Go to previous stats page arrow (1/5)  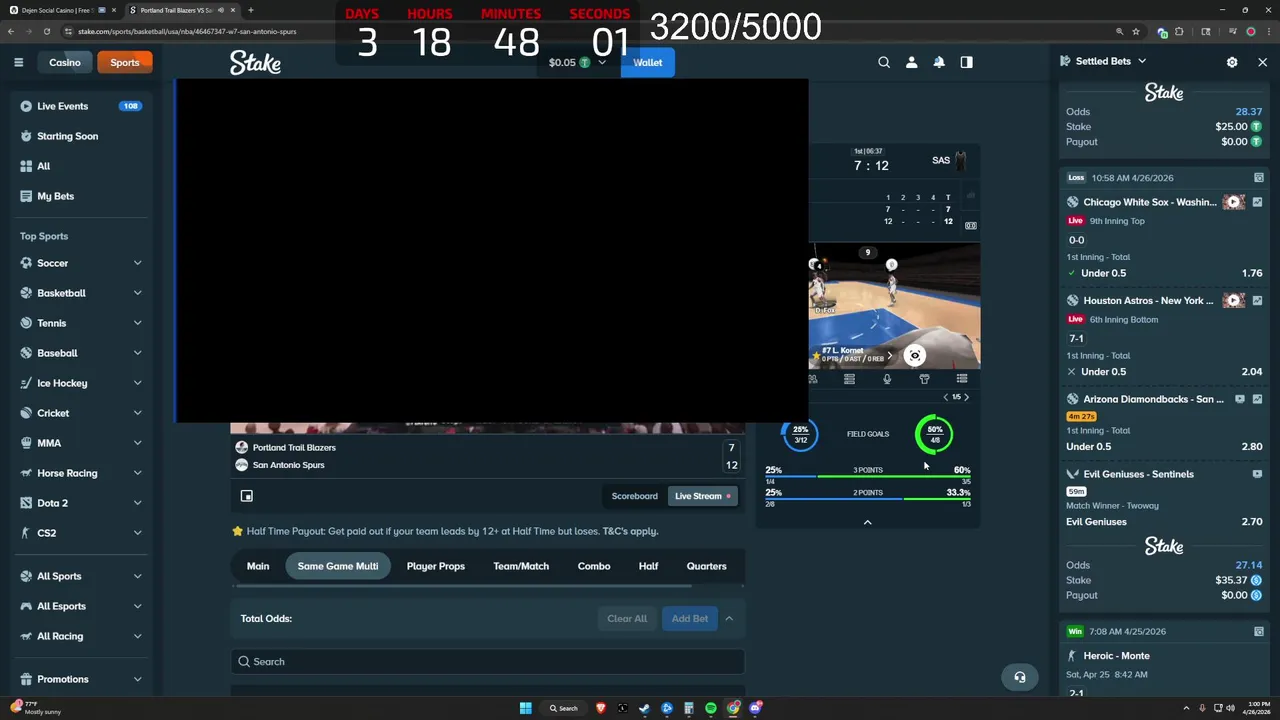[x=946, y=397]
